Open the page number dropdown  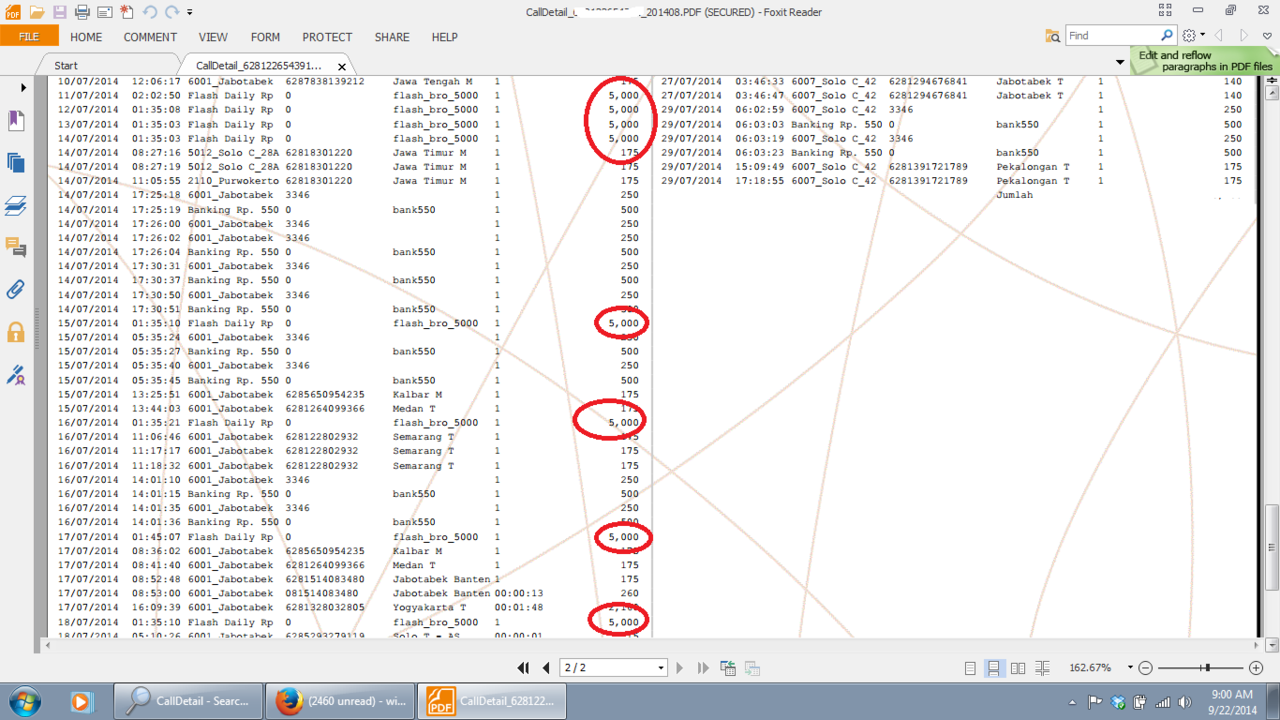[x=661, y=668]
